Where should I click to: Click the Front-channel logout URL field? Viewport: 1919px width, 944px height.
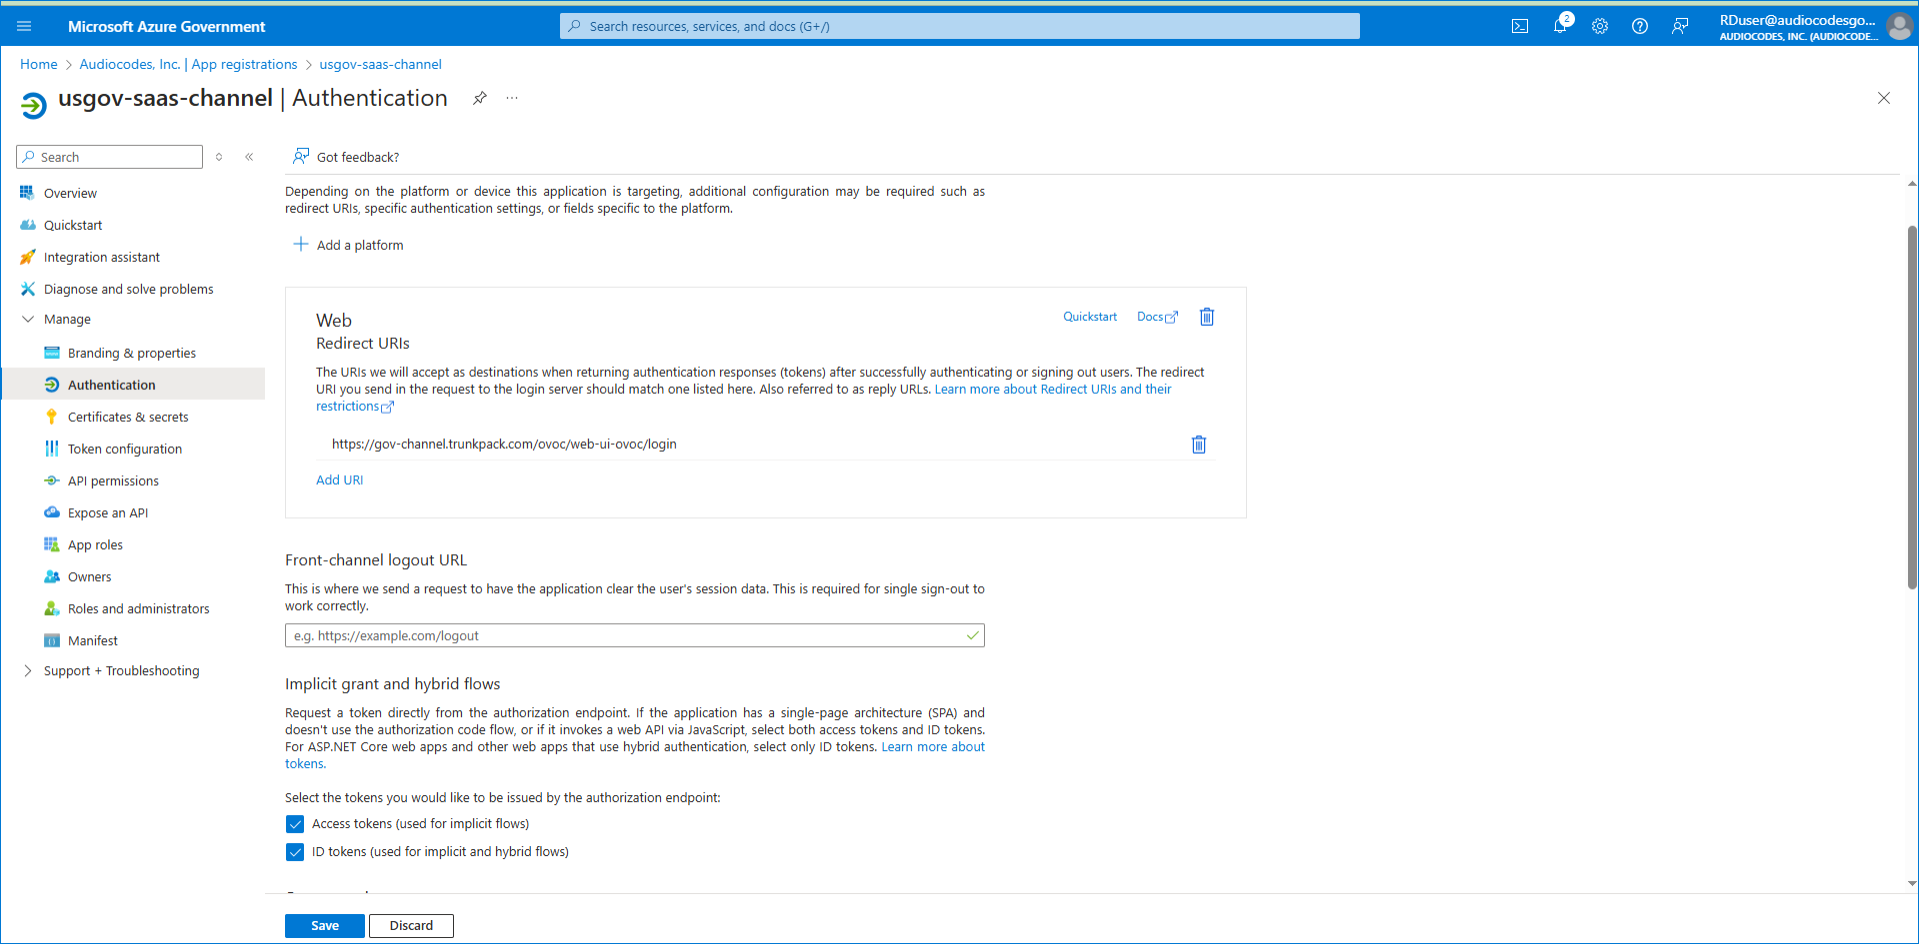coord(626,636)
